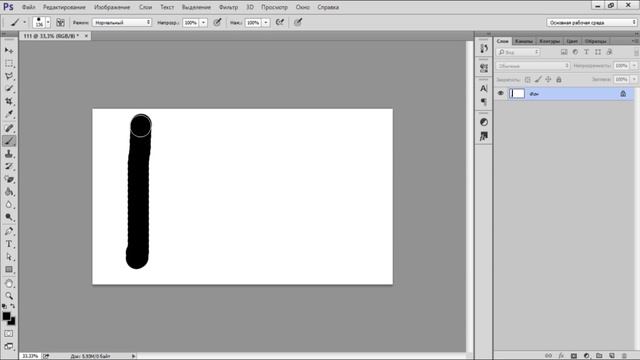Screen dimensions: 640x360
Task: Open the Properties panel icon
Action: click(x=484, y=68)
